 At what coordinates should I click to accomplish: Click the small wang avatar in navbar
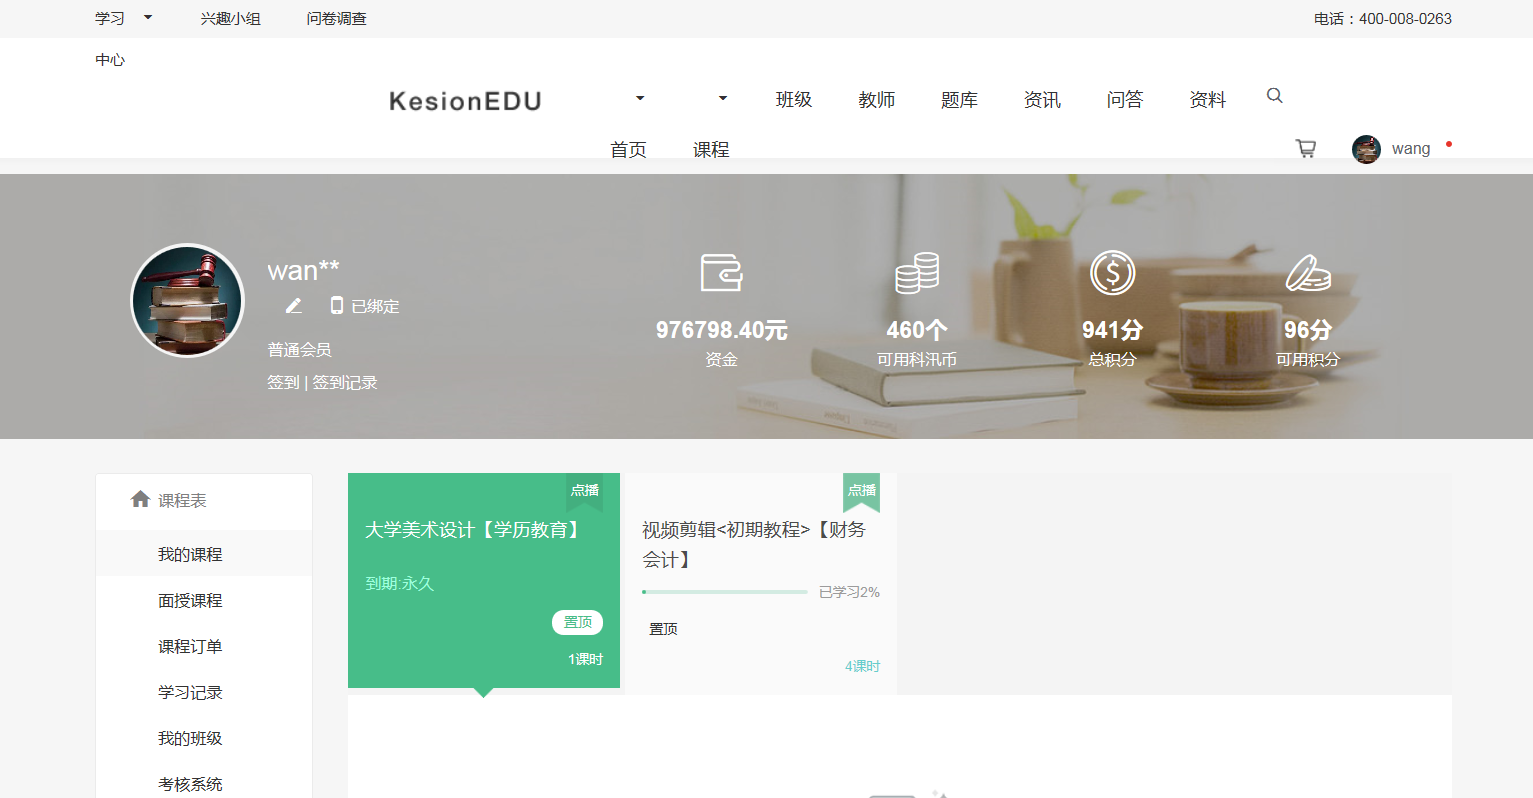1366,149
